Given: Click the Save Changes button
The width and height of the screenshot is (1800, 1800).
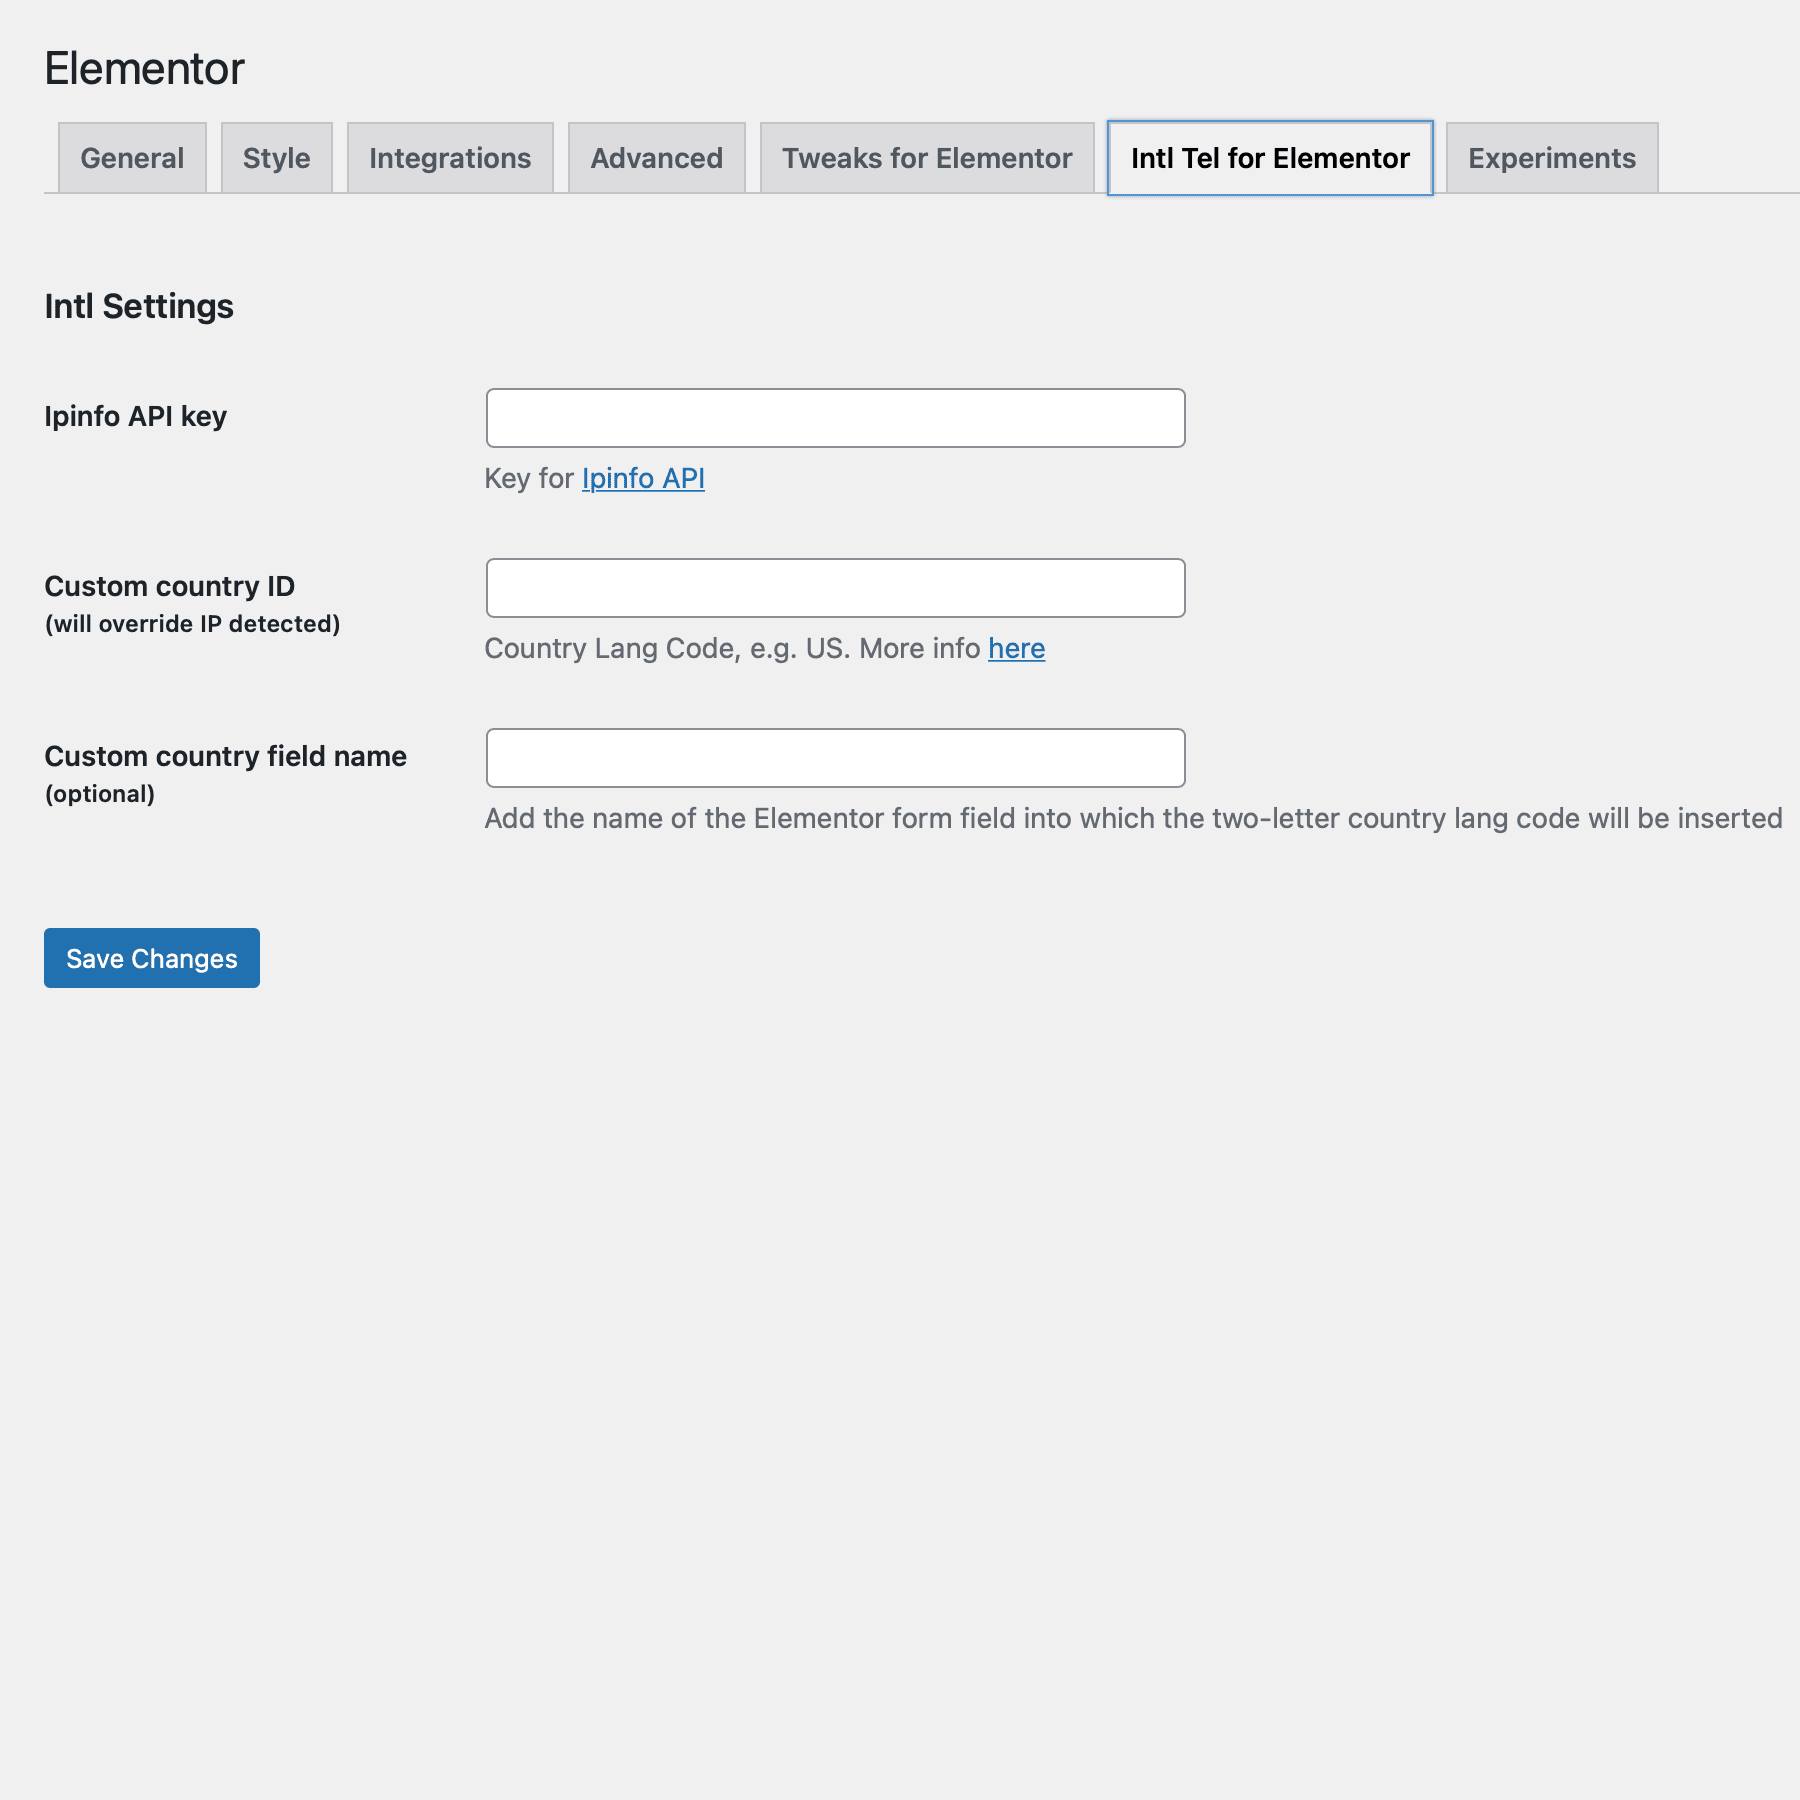Looking at the screenshot, I should coord(152,958).
